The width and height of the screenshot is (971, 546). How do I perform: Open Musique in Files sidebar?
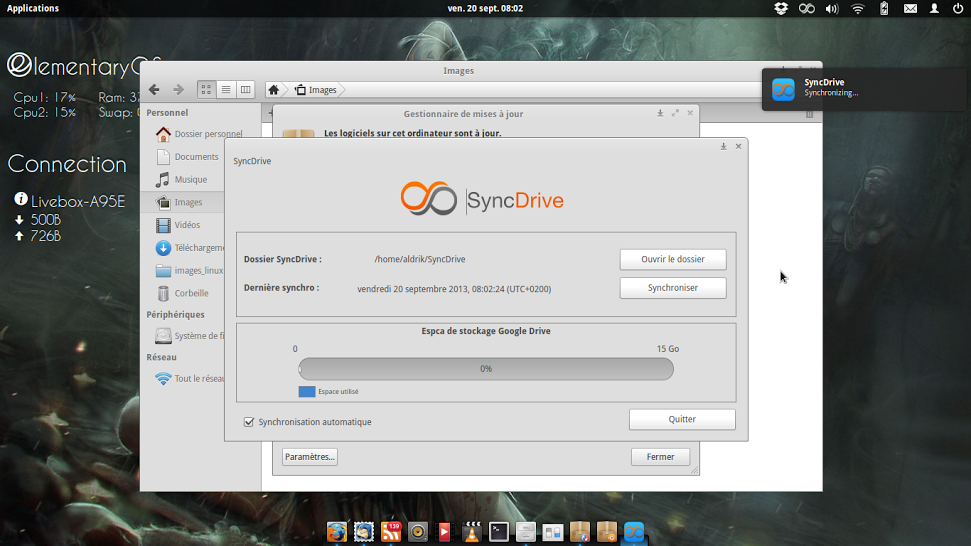[x=181, y=180]
